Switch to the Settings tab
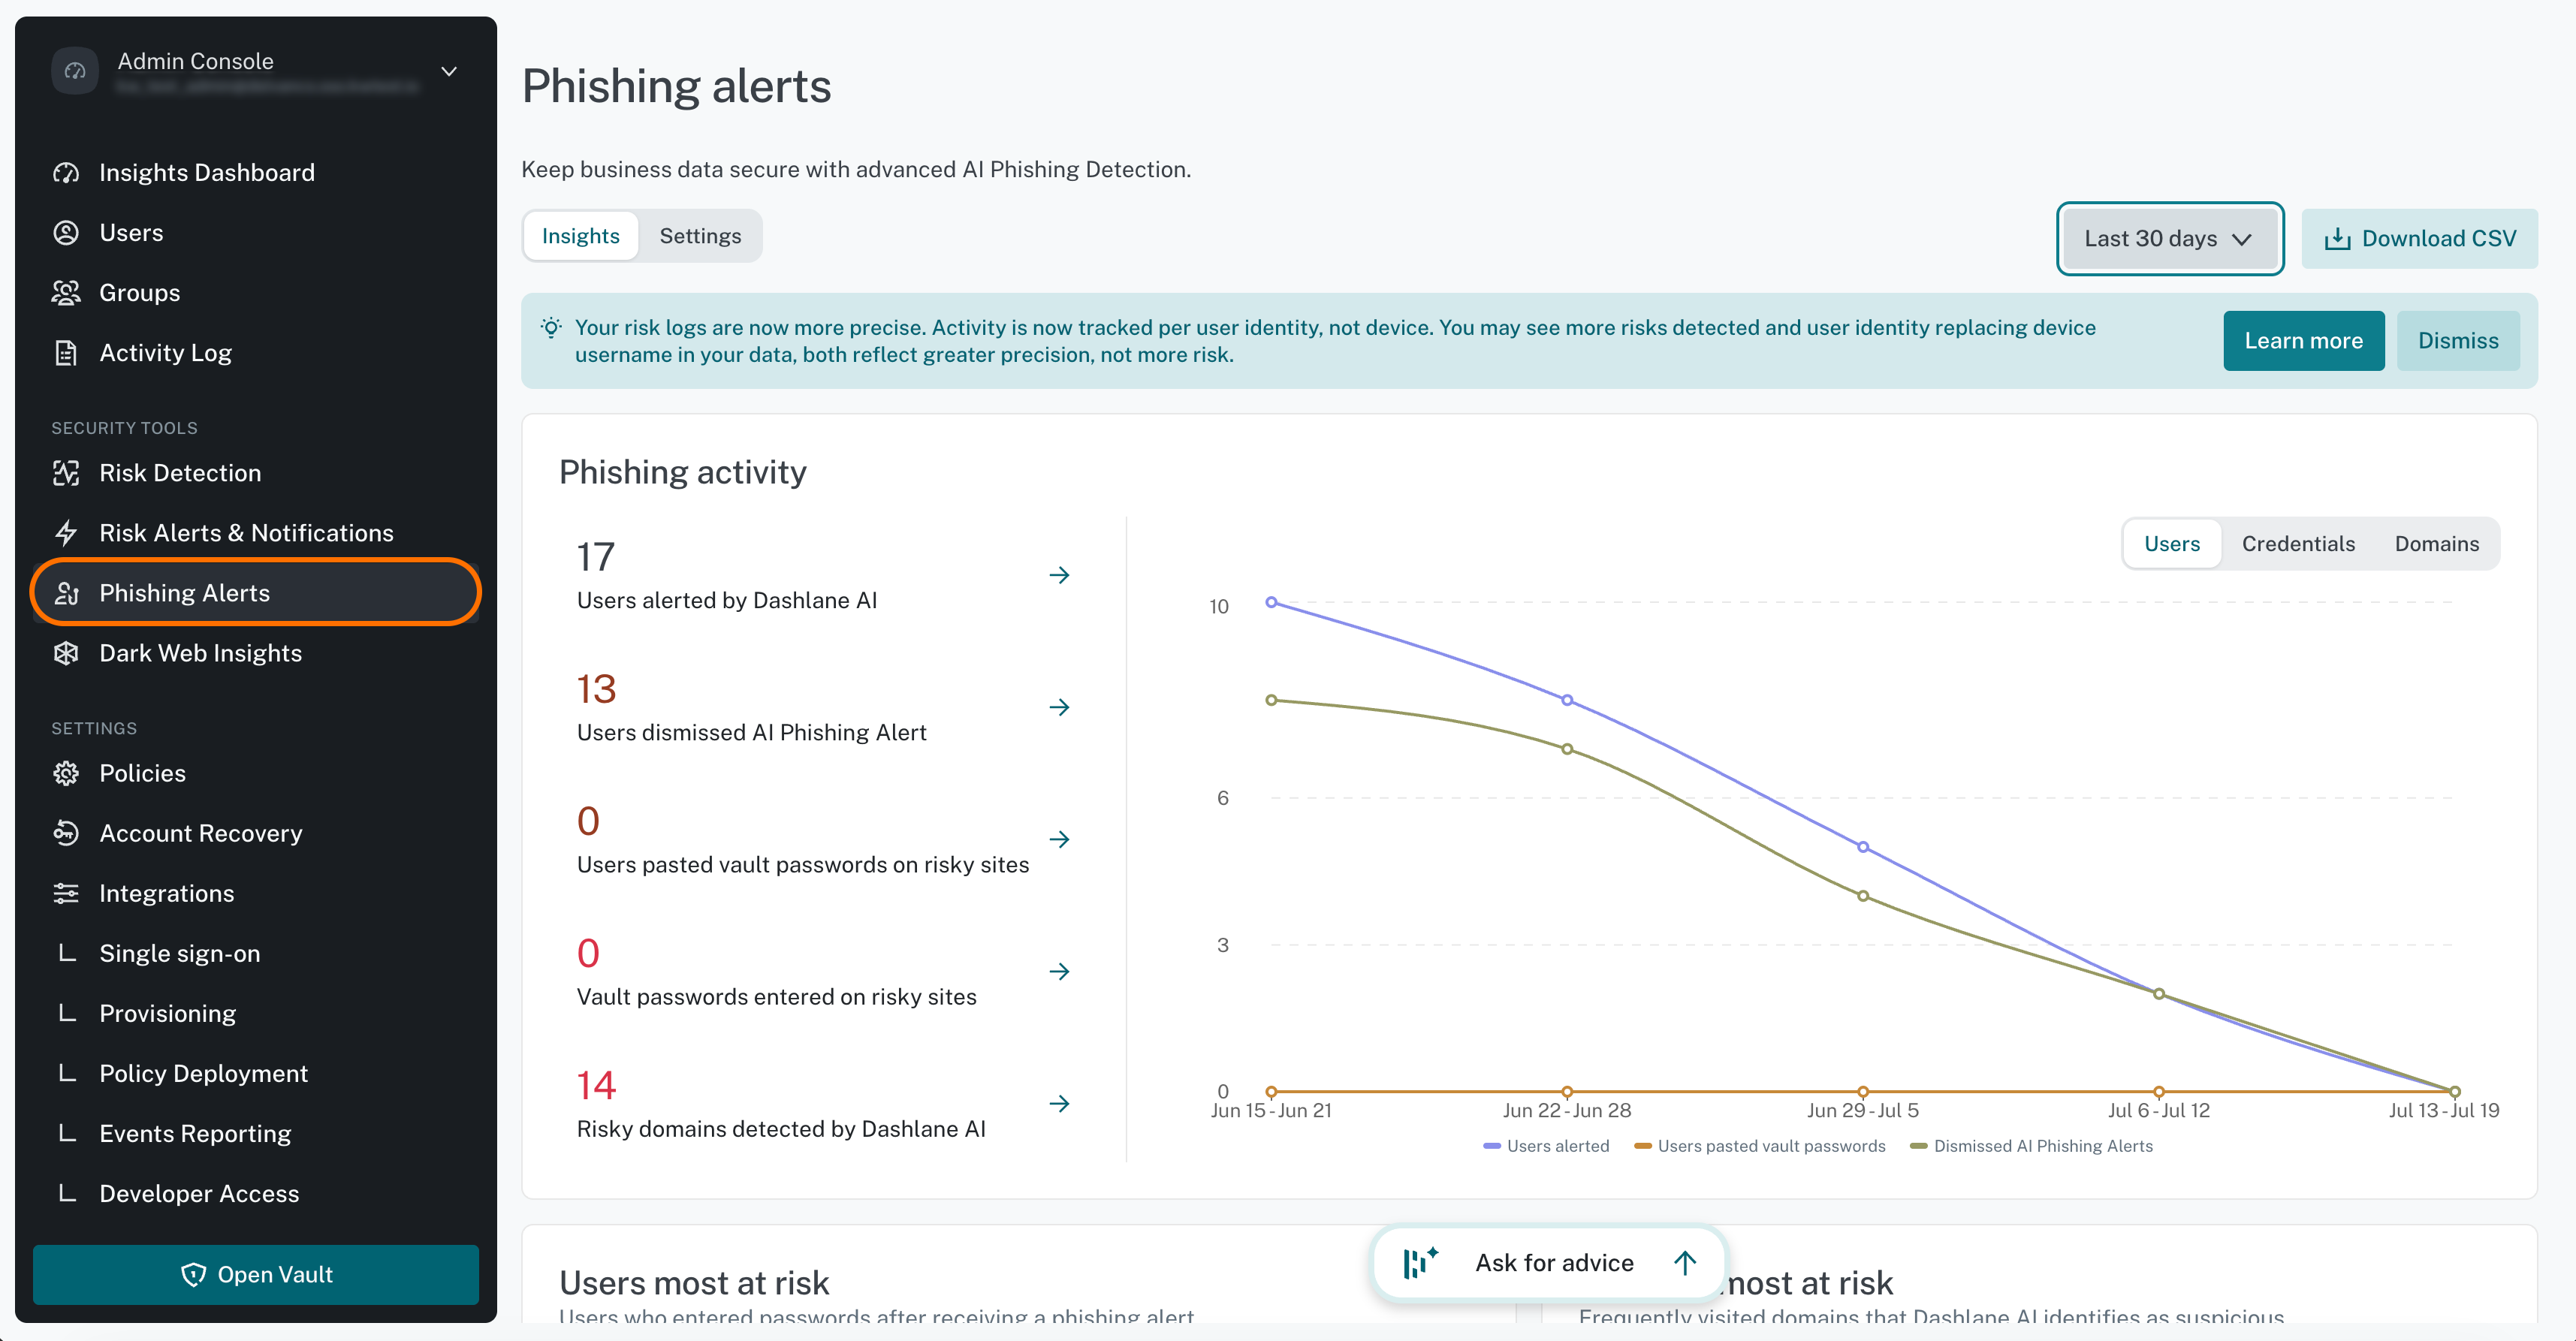Image resolution: width=2576 pixels, height=1341 pixels. click(700, 236)
